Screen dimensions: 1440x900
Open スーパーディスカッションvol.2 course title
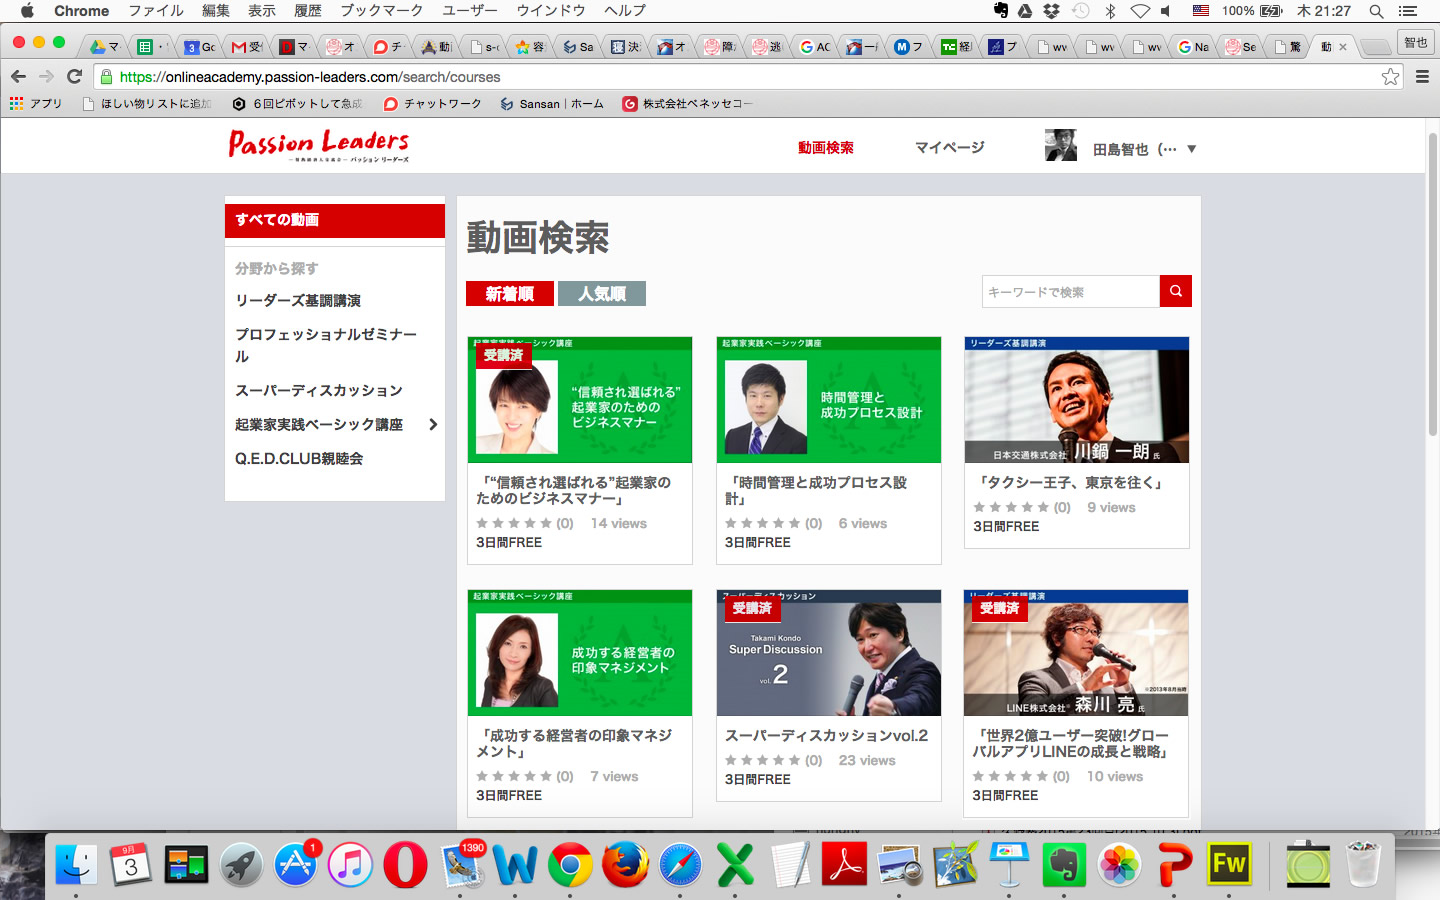pyautogui.click(x=826, y=735)
